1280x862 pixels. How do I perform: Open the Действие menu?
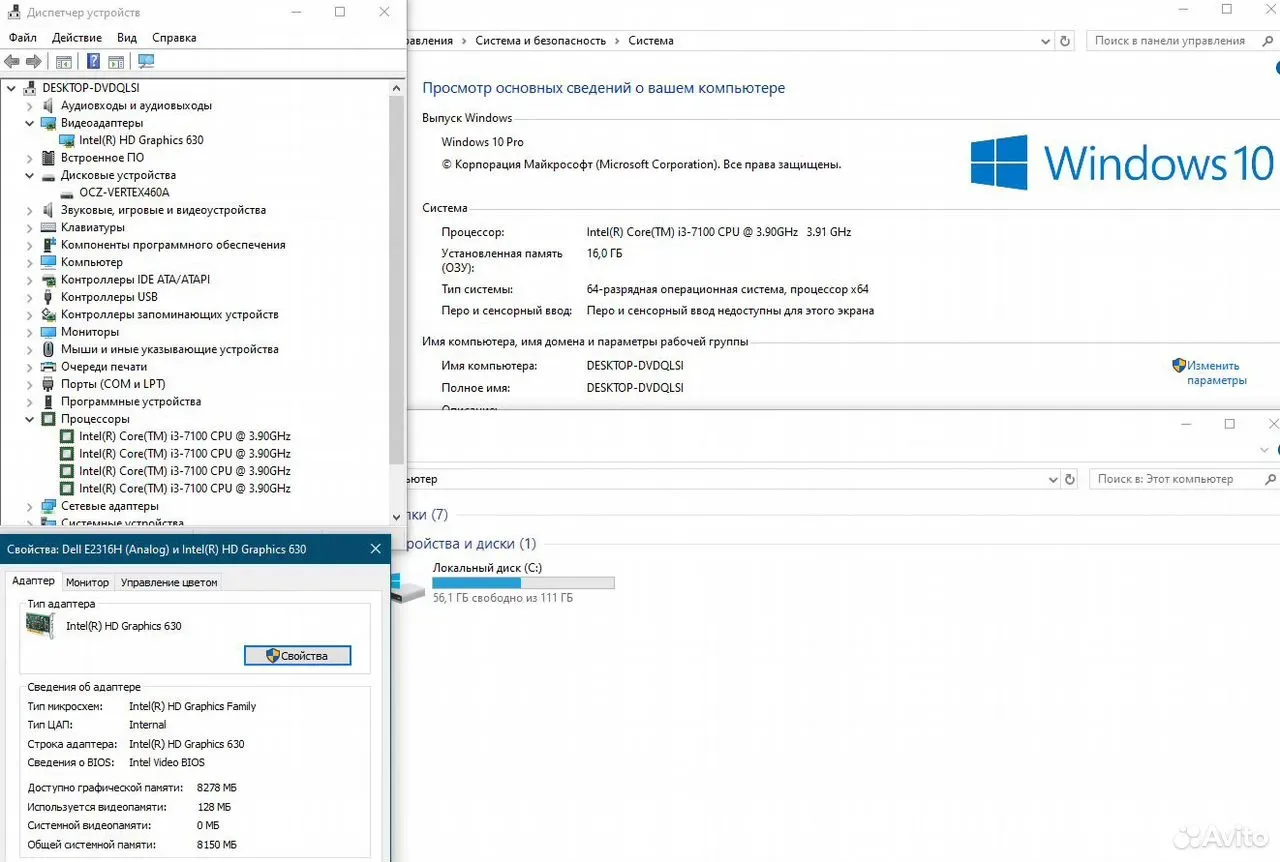76,38
